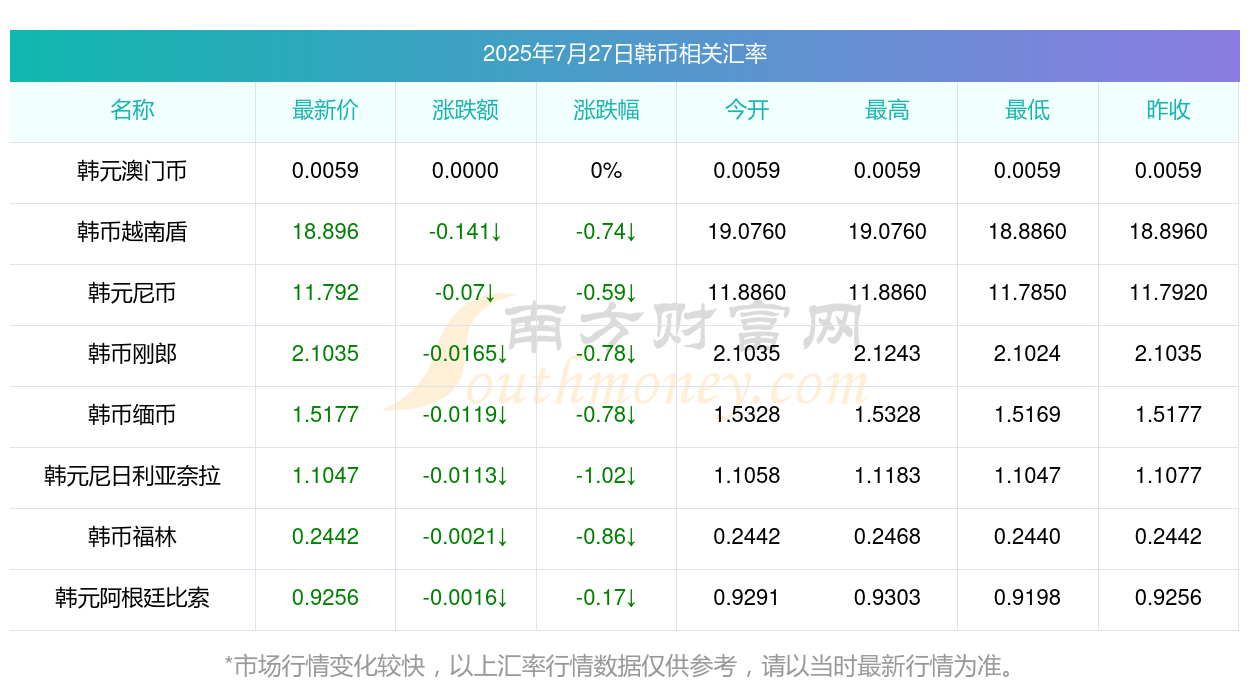This screenshot has width=1250, height=698.
Task: Click change value -0.0113↓
Action: 466,476
